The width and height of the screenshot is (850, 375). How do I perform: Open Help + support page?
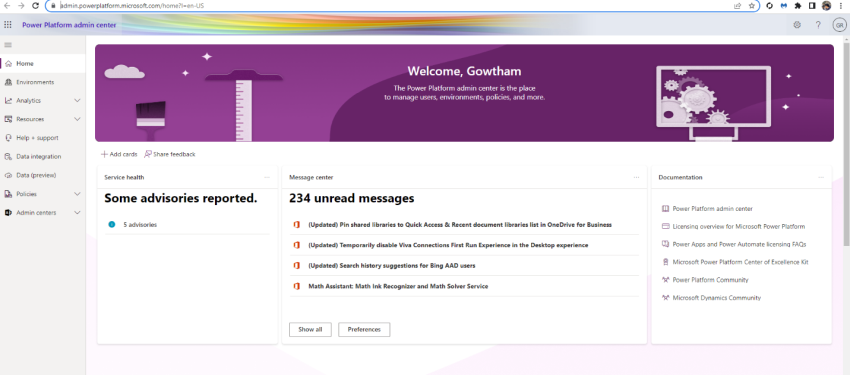coord(43,138)
